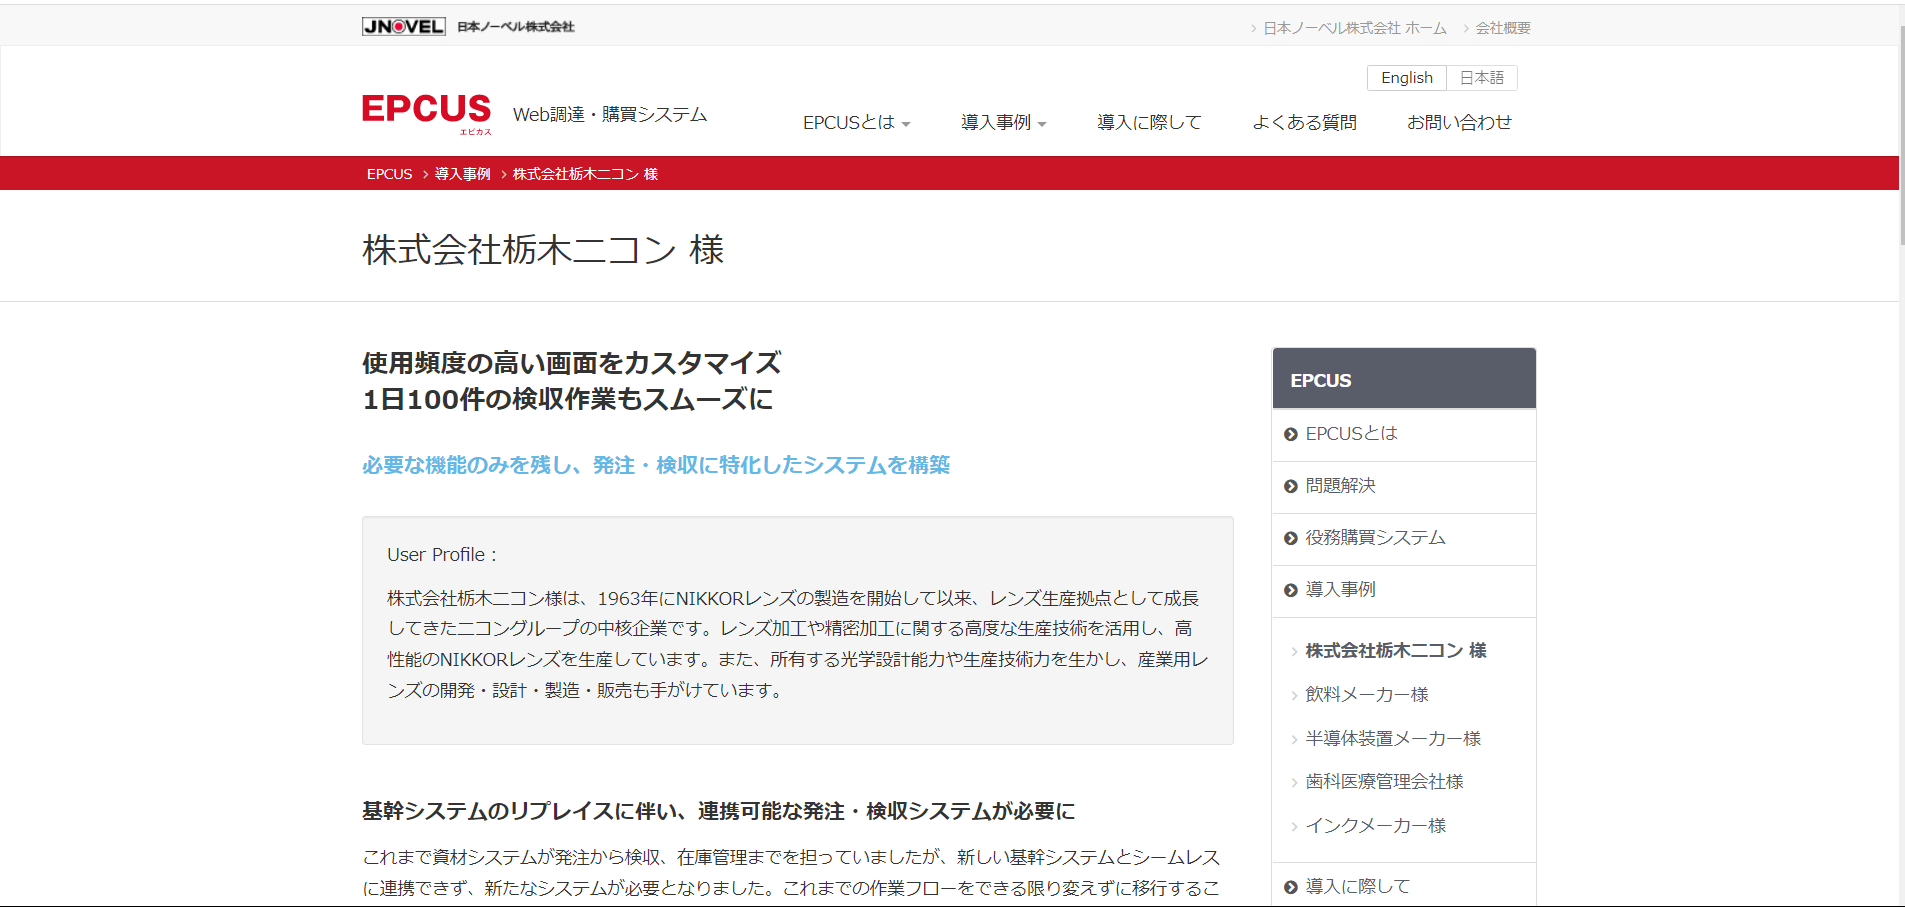The width and height of the screenshot is (1905, 907).
Task: Click the EPCUS logo in header
Action: [427, 112]
